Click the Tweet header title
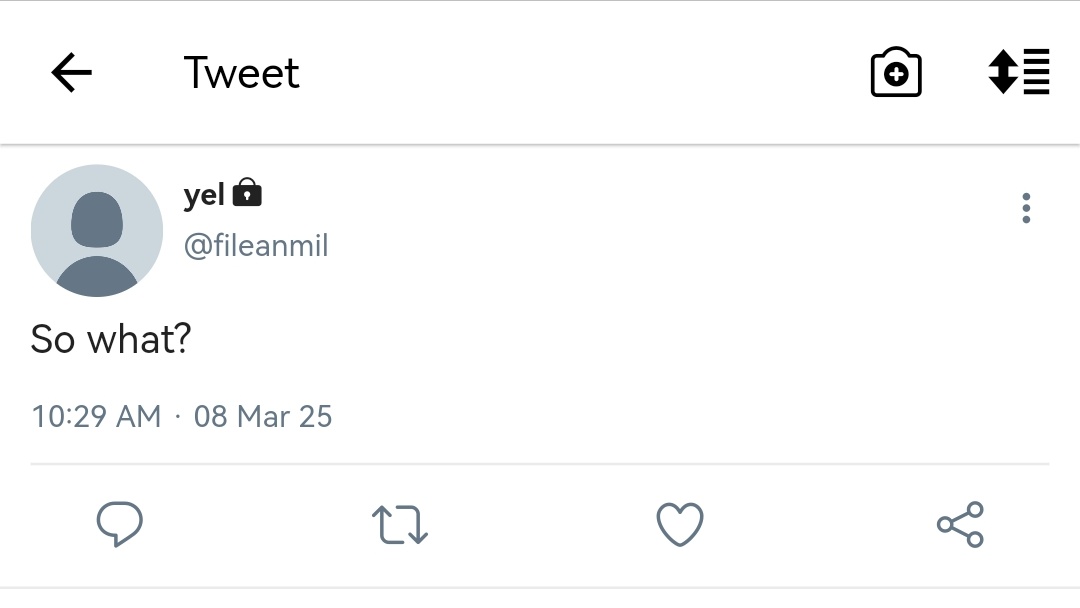 tap(242, 72)
